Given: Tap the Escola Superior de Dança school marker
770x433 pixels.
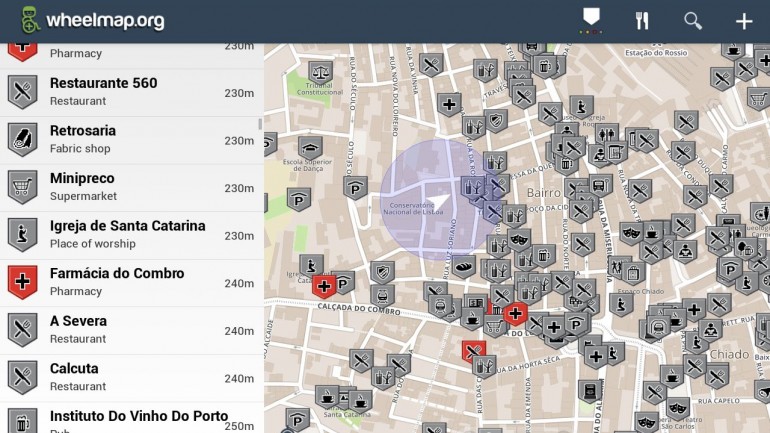Looking at the screenshot, I should coord(310,148).
